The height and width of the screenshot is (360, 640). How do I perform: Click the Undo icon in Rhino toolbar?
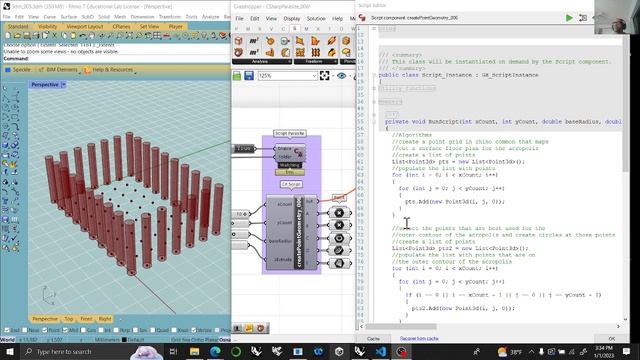[x=82, y=36]
